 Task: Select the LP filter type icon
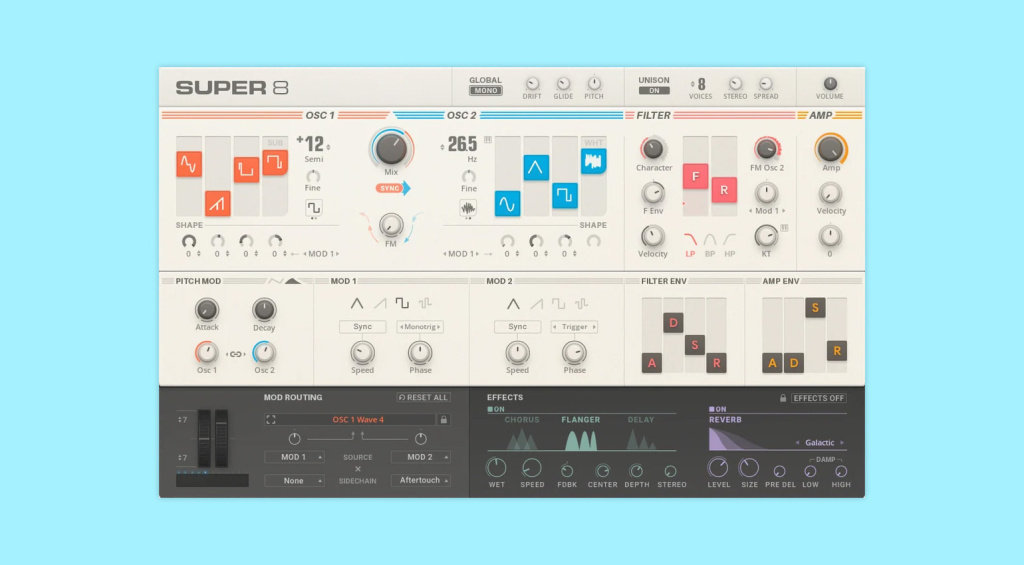[x=690, y=240]
